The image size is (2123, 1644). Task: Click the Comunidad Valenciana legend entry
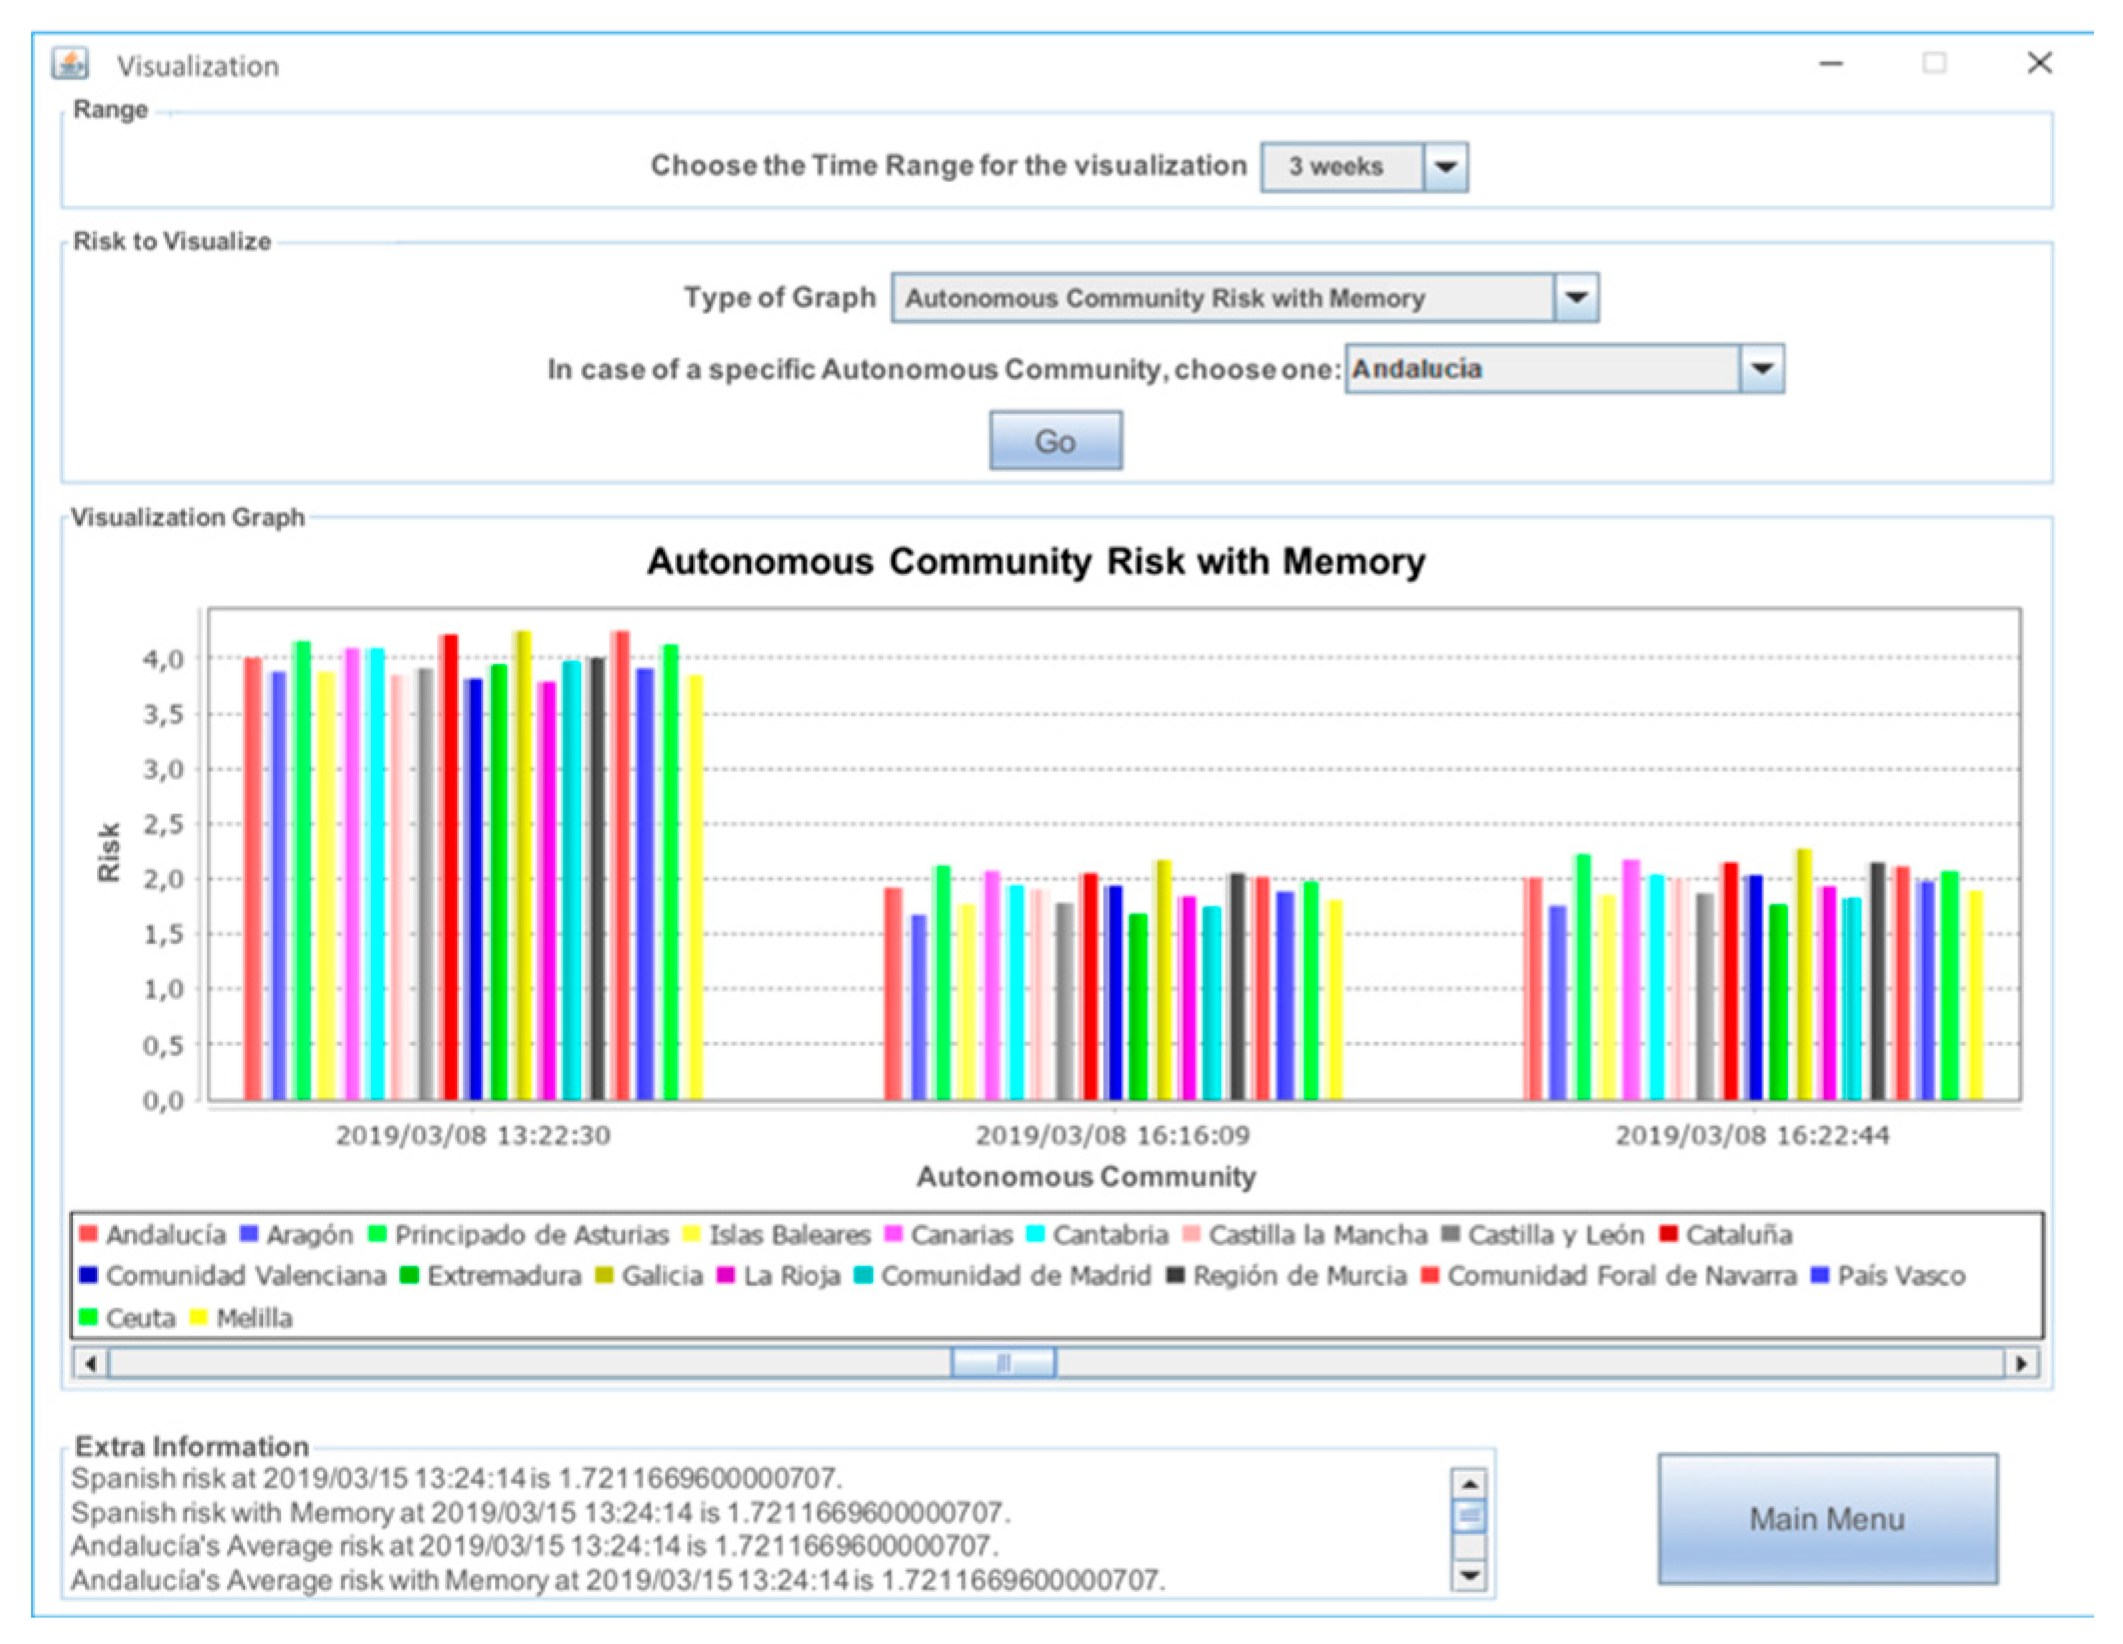(245, 1276)
